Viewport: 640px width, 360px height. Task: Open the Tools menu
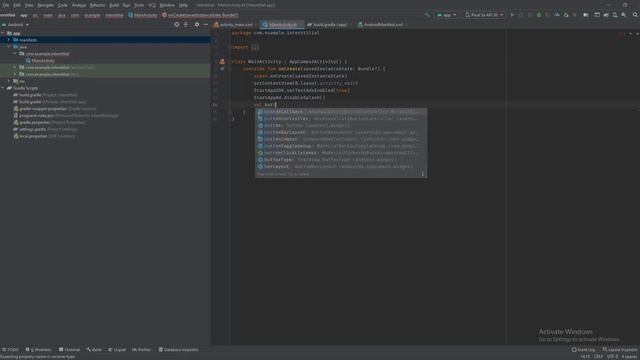[x=139, y=5]
